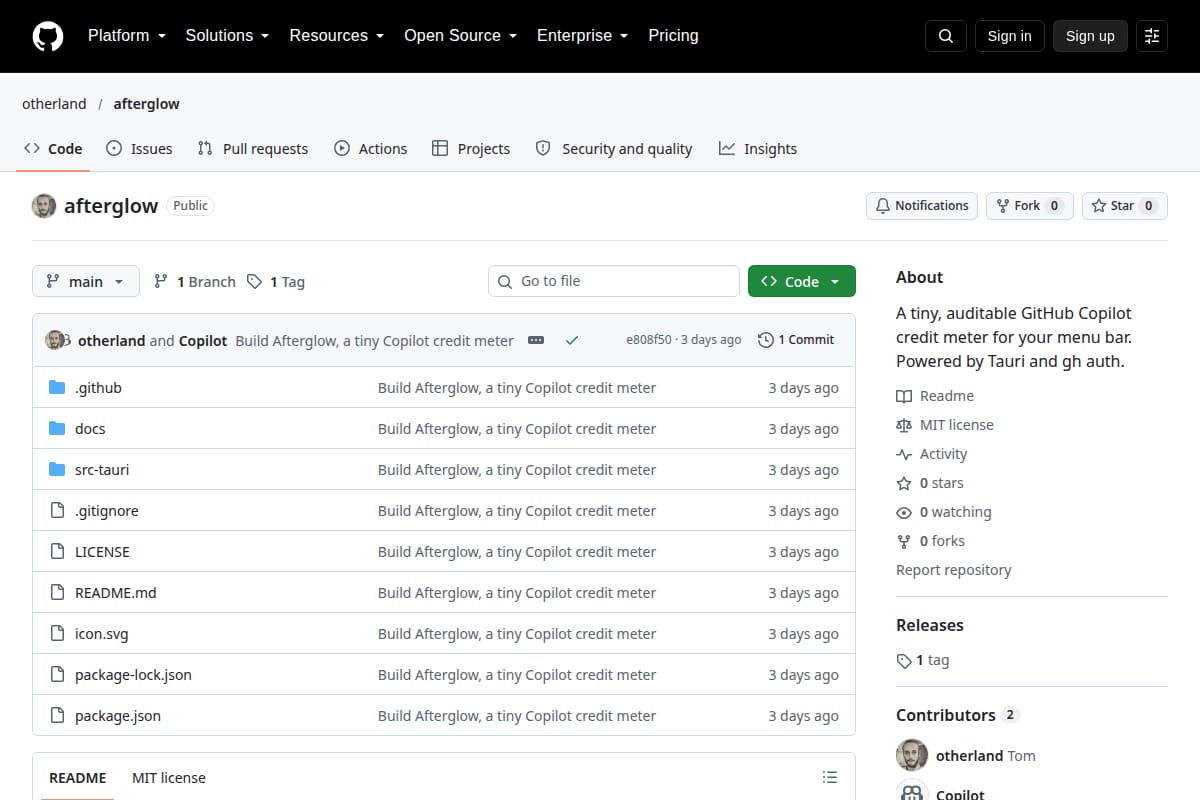
Task: Click the Report repository link
Action: pos(954,570)
